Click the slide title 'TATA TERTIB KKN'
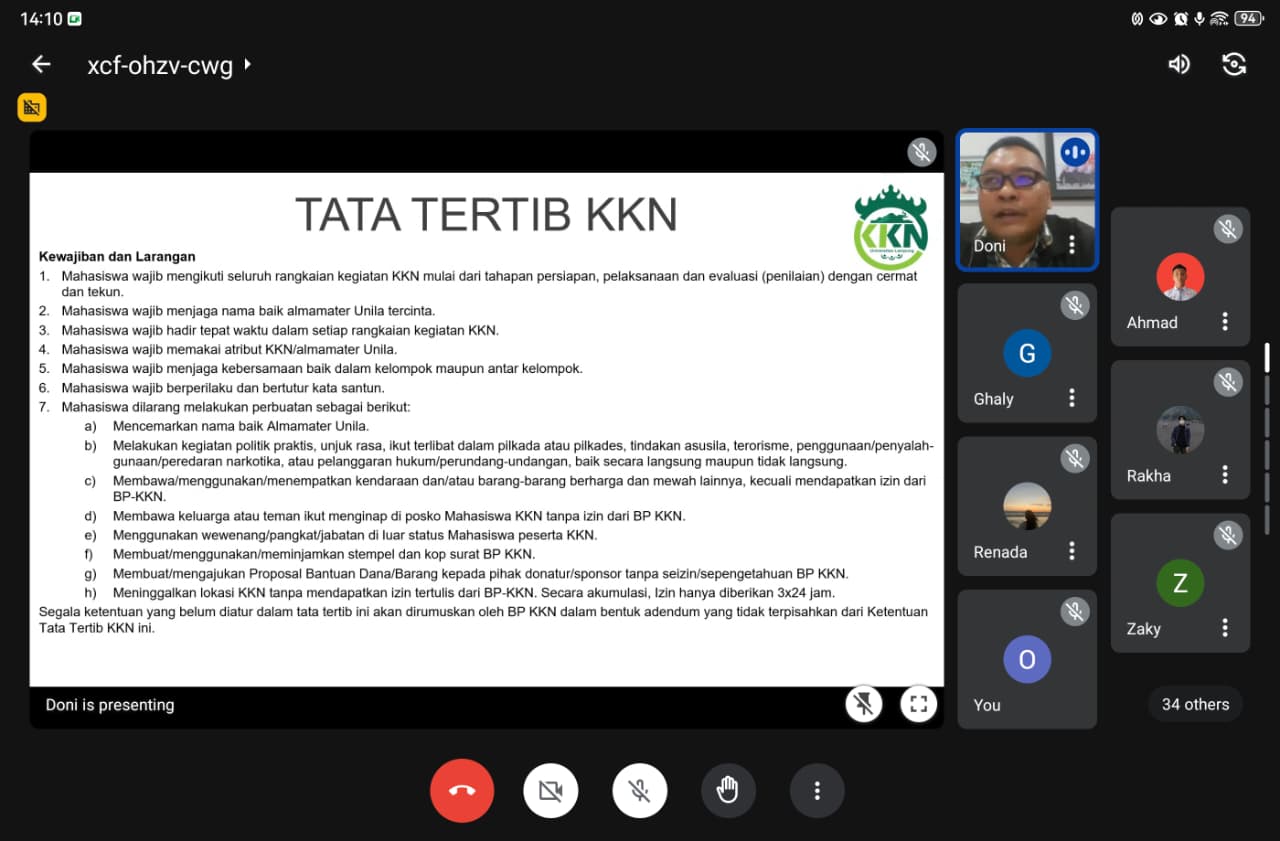 point(486,214)
